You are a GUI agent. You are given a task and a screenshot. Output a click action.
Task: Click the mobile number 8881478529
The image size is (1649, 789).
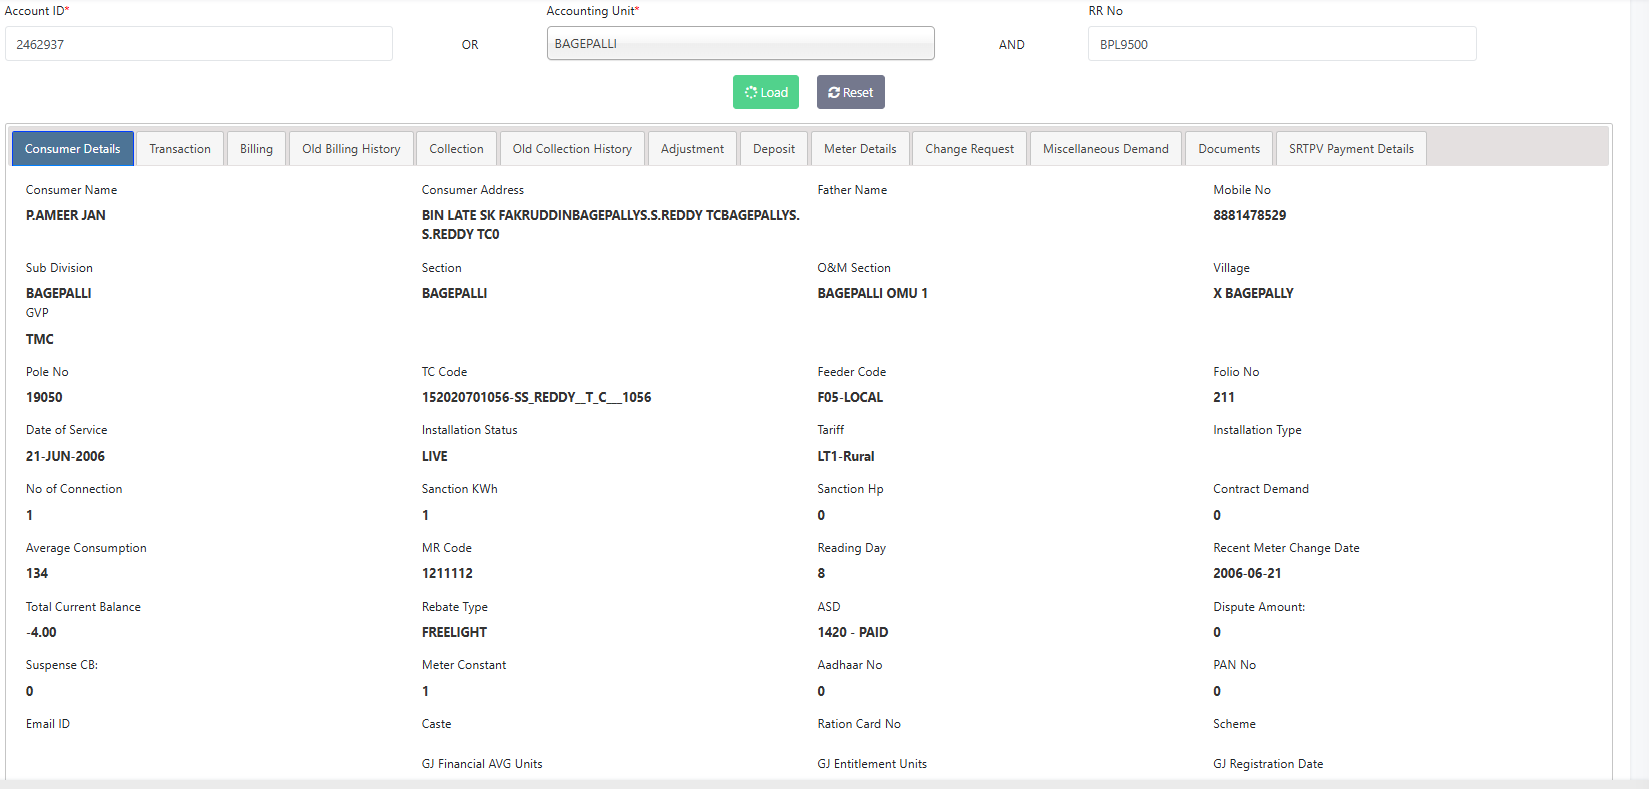click(x=1250, y=215)
